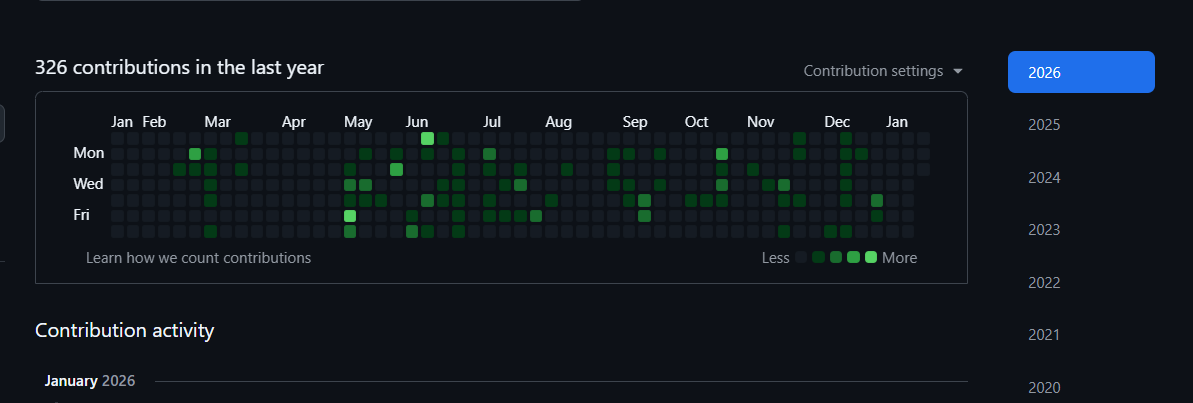Click the May month label
Screen dimensions: 1193x403
[x=358, y=122]
